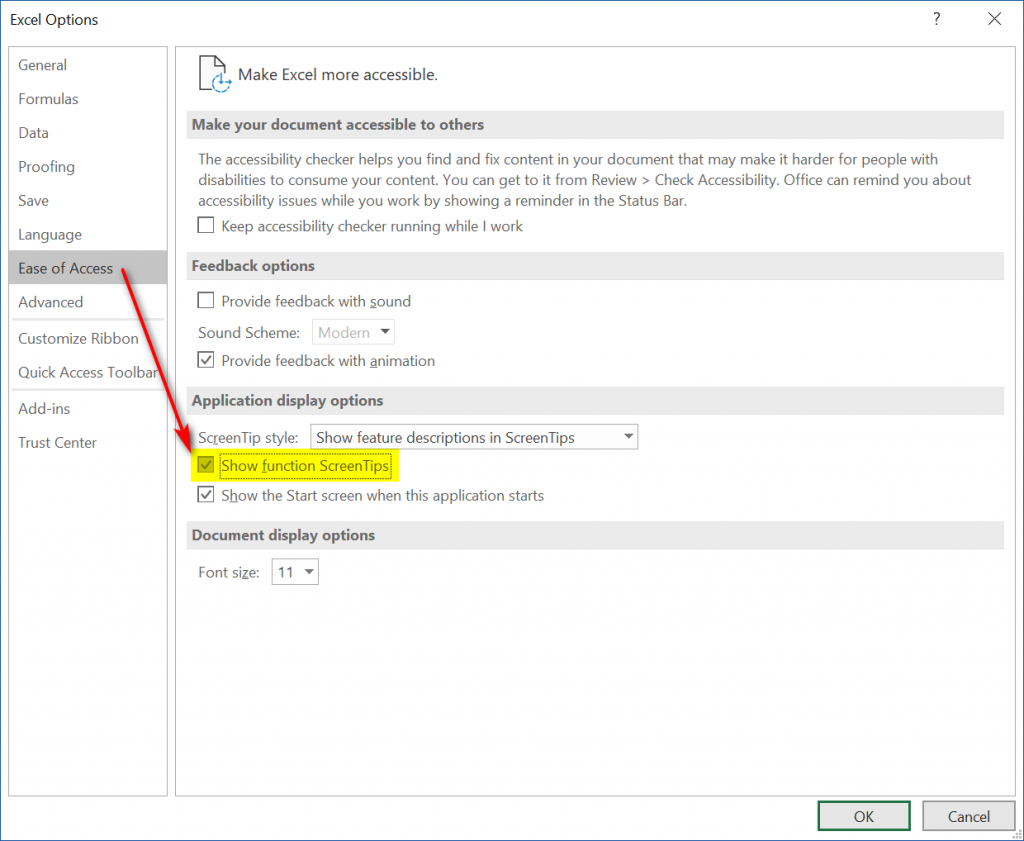Uncheck Provide feedback with animation

(x=206, y=360)
